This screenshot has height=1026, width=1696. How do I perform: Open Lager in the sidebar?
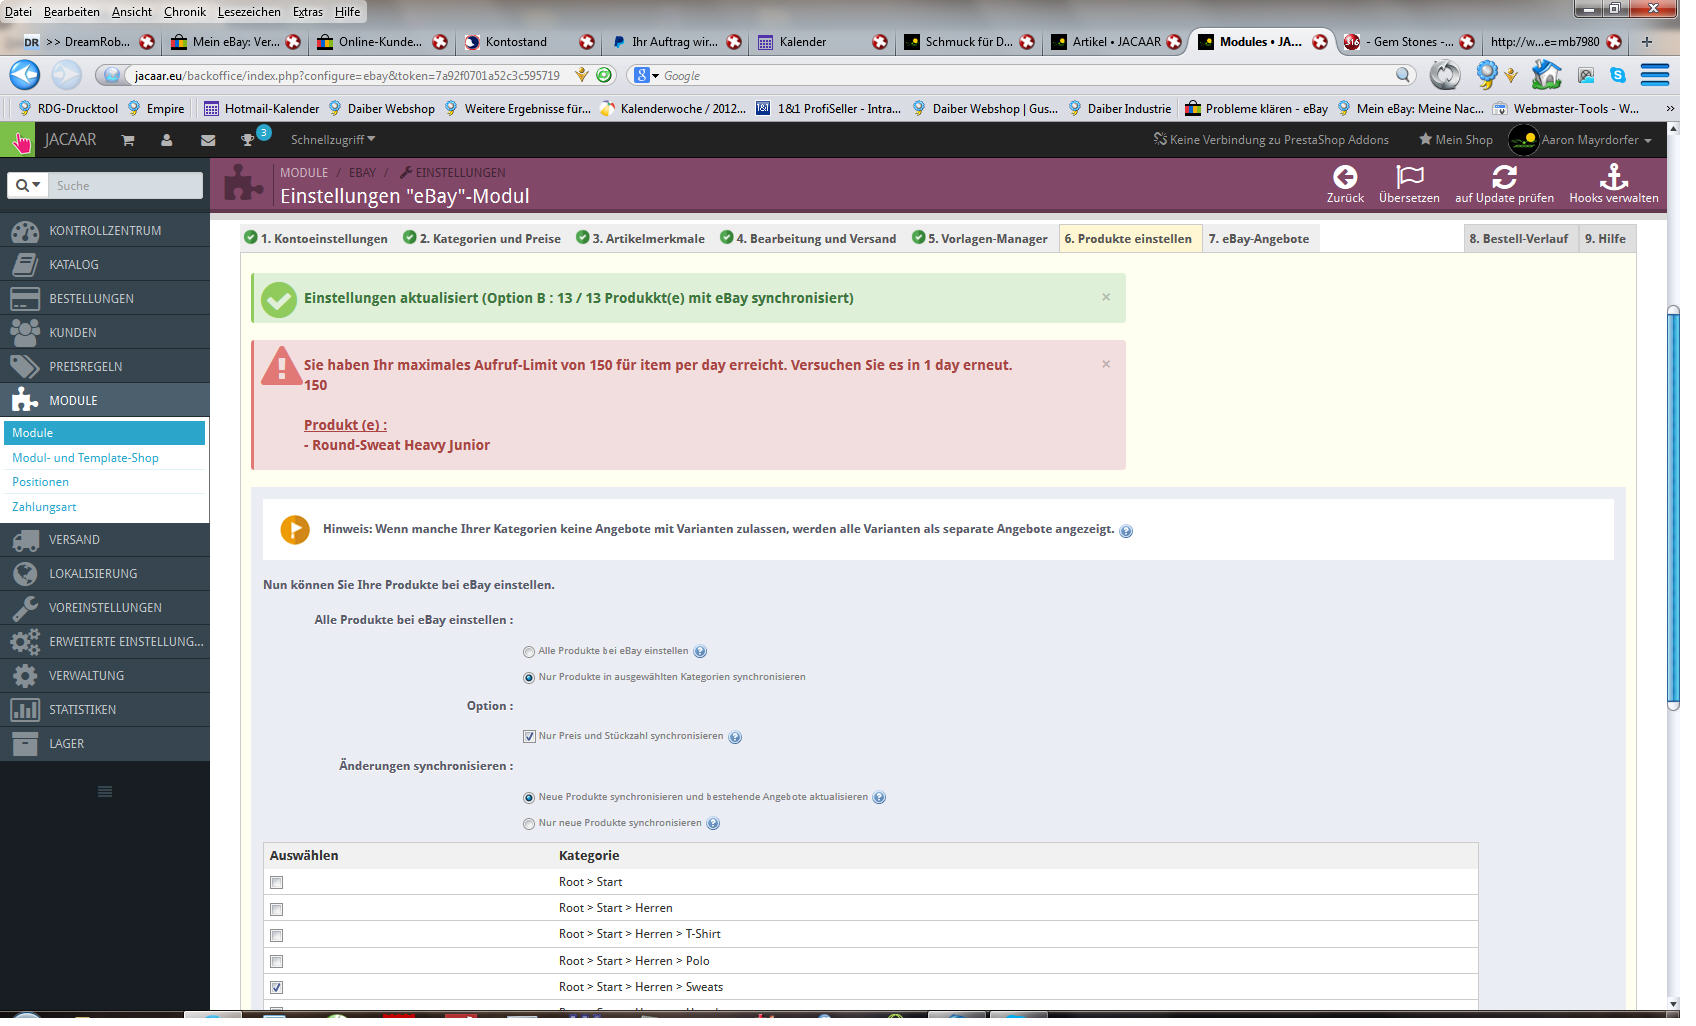[105, 744]
